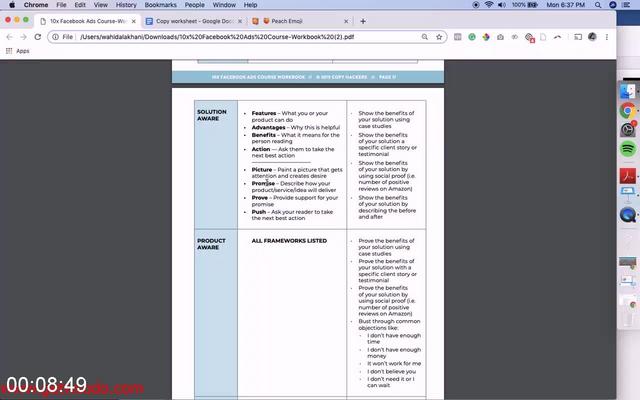View site information icon in address bar

[56, 37]
